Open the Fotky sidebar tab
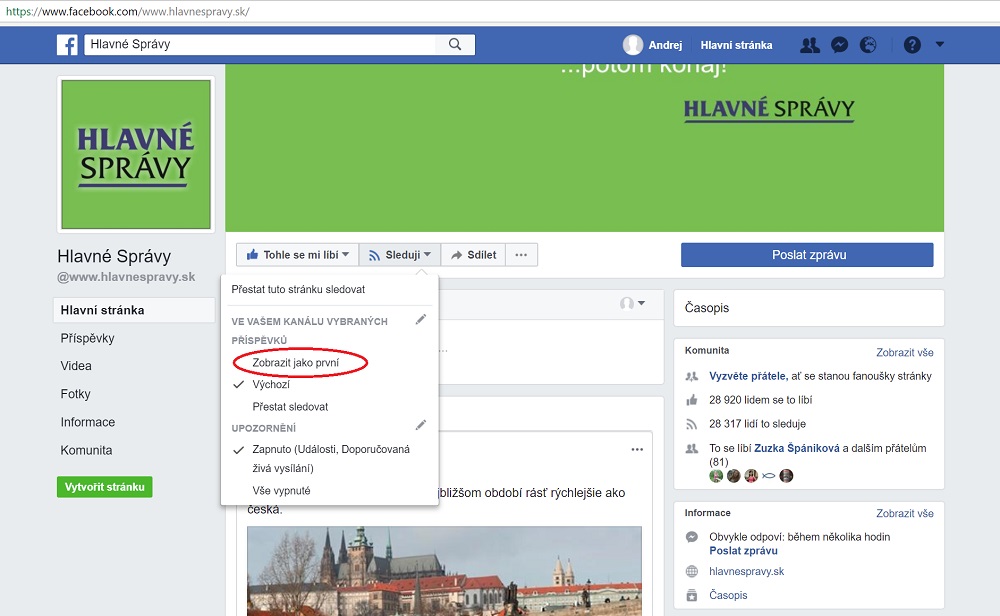1000x616 pixels. pos(75,394)
